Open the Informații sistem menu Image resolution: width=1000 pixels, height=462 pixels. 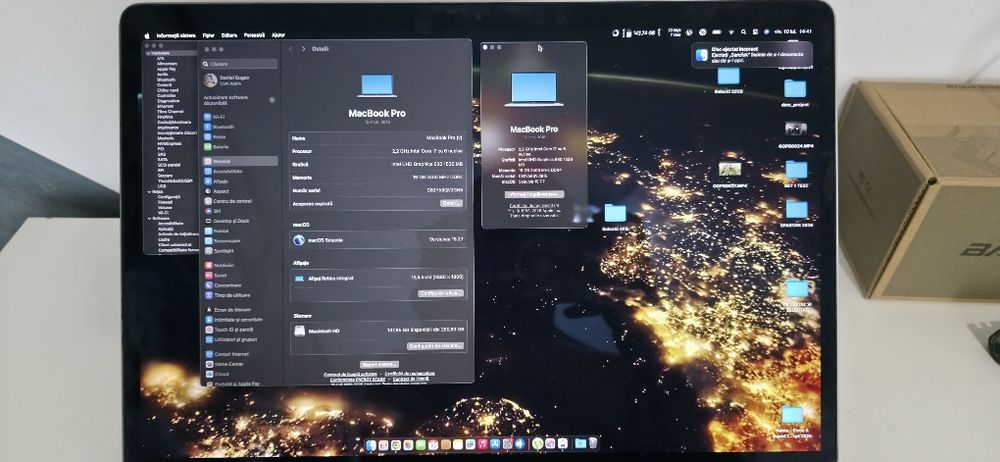176,35
